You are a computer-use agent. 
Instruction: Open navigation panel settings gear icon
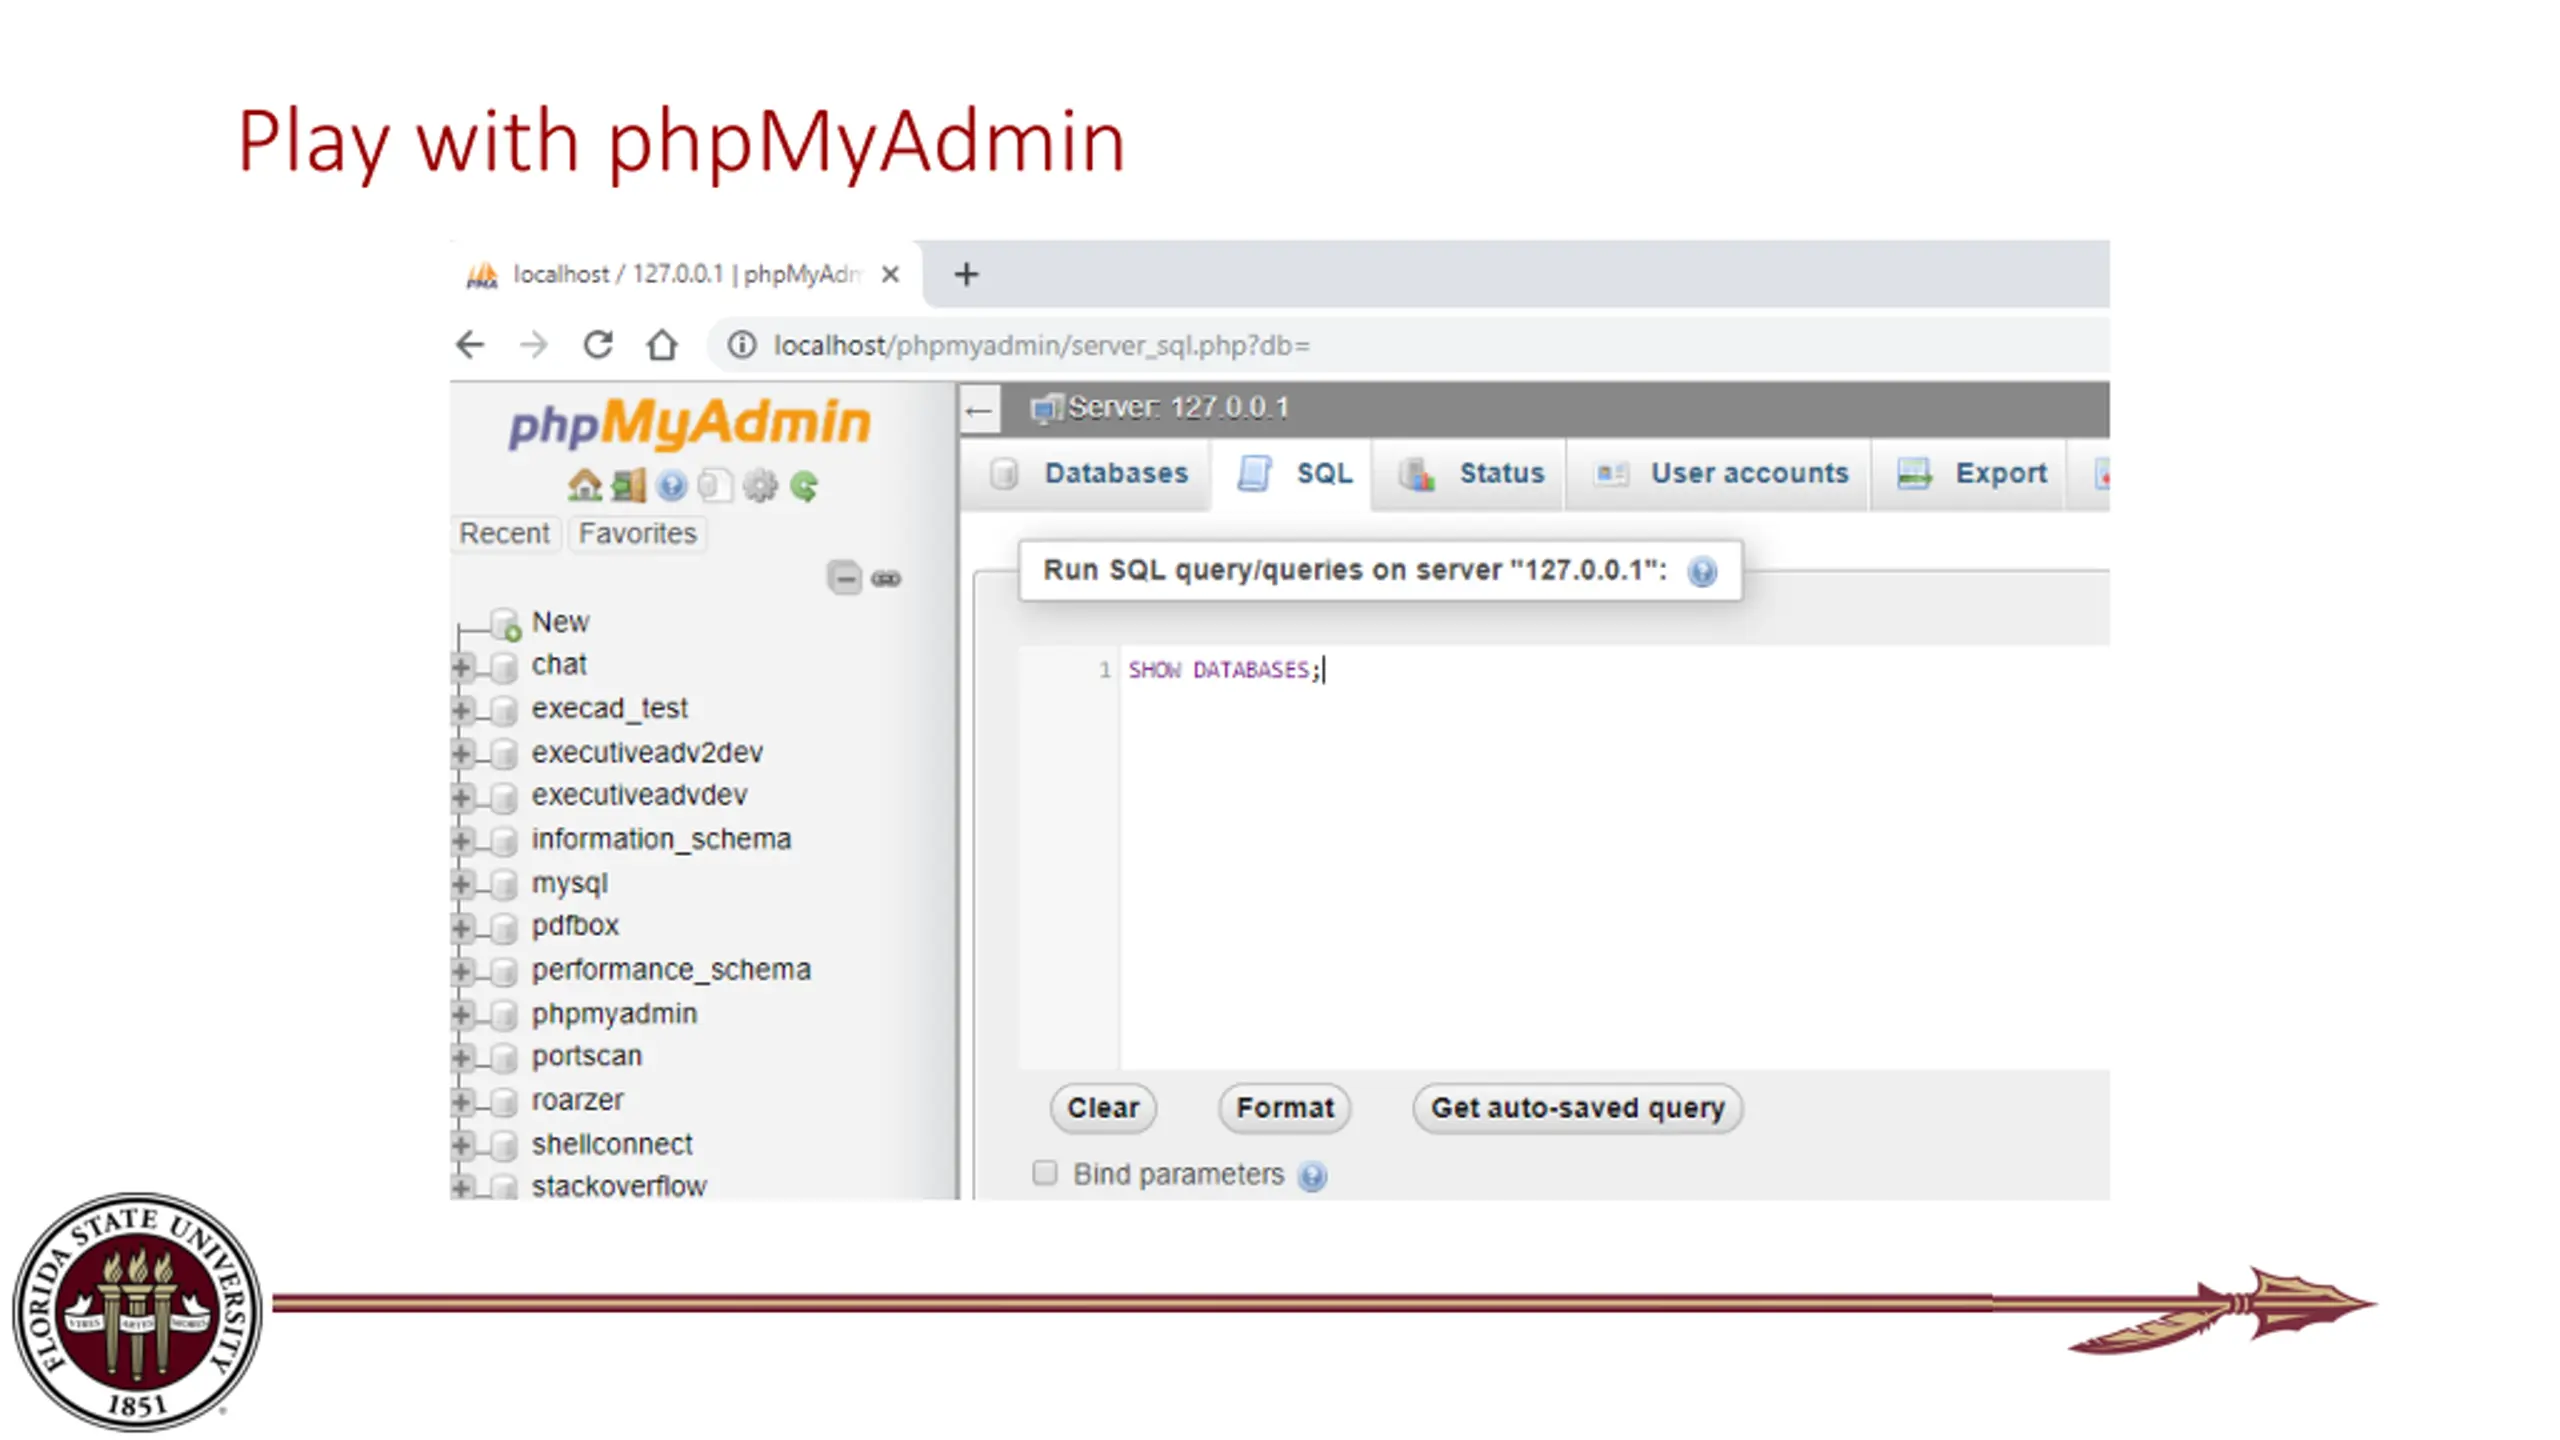coord(760,486)
